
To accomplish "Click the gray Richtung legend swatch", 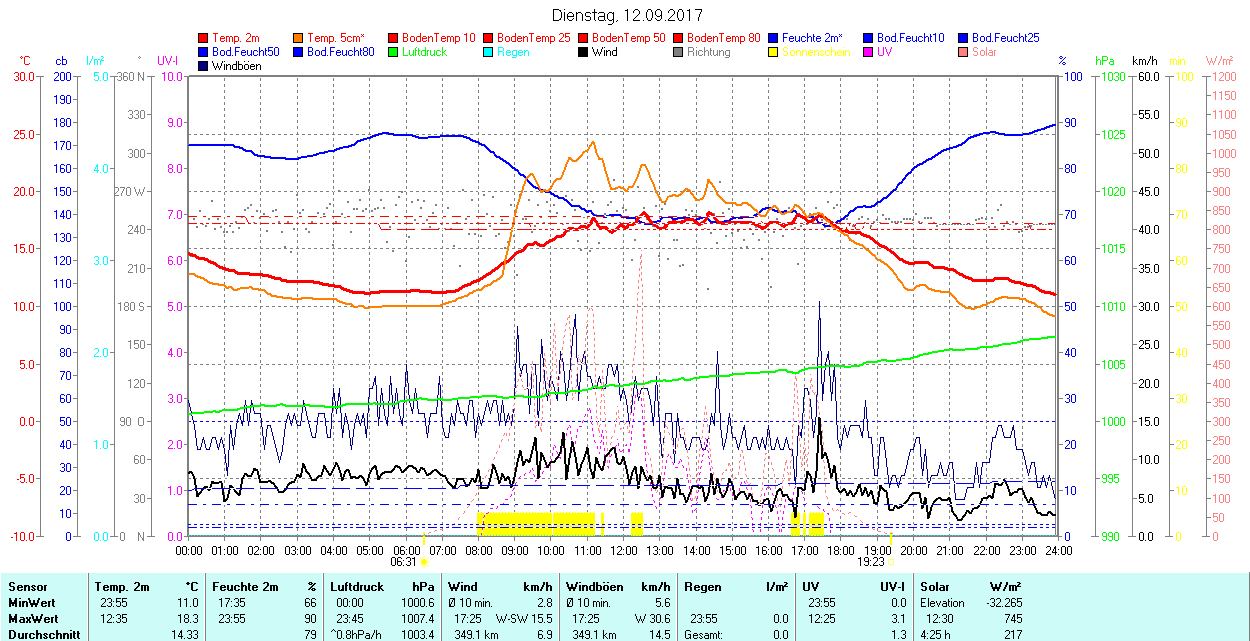I will 679,52.
